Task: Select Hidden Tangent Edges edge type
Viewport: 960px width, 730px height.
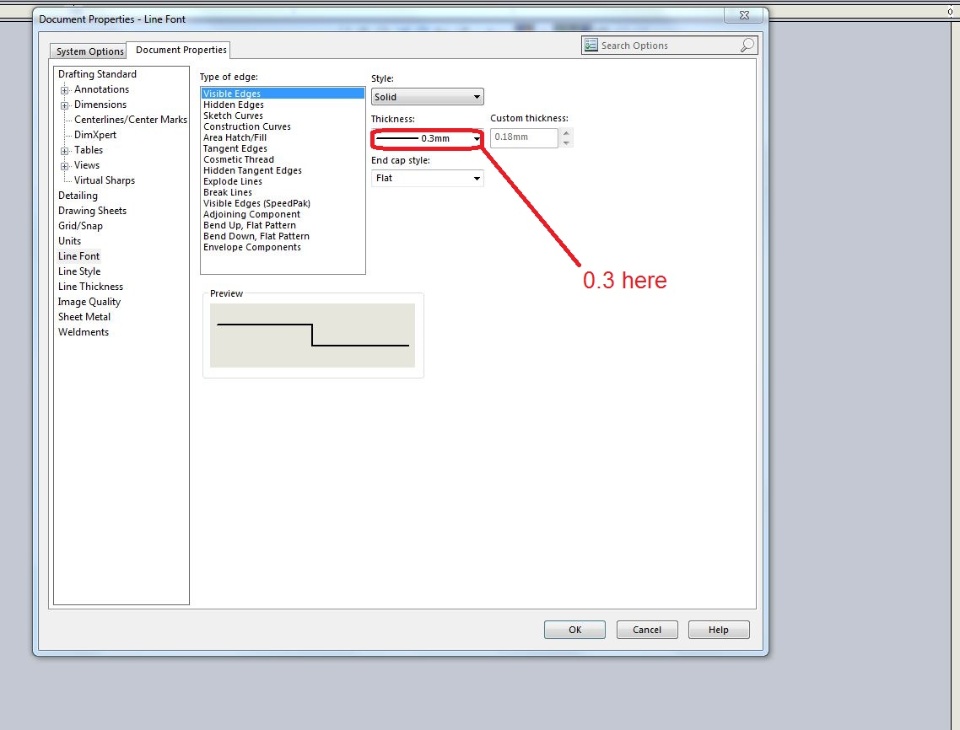Action: [x=252, y=171]
